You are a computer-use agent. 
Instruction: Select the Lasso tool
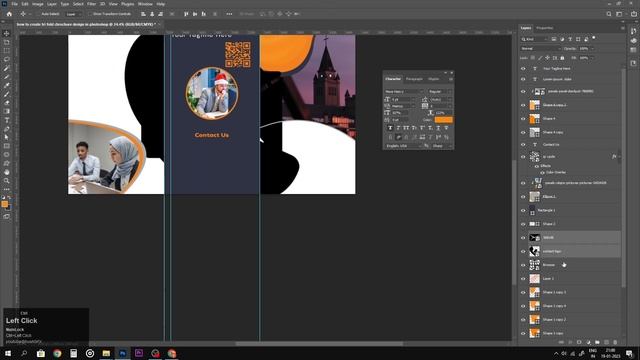[x=7, y=59]
